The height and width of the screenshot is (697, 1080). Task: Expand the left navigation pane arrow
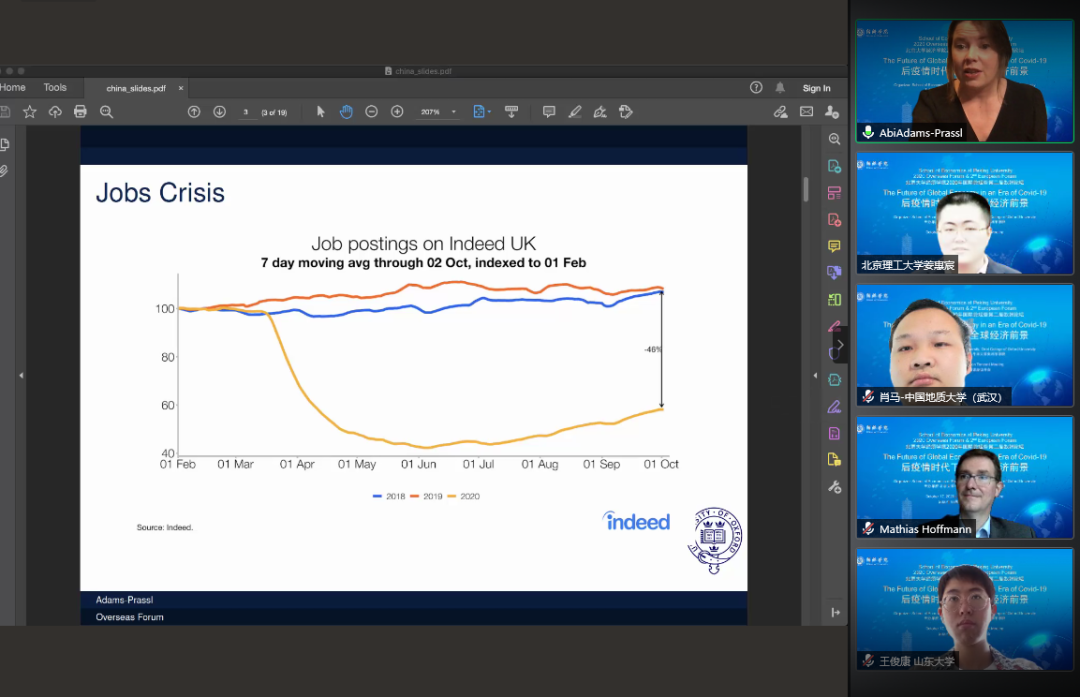[21, 375]
